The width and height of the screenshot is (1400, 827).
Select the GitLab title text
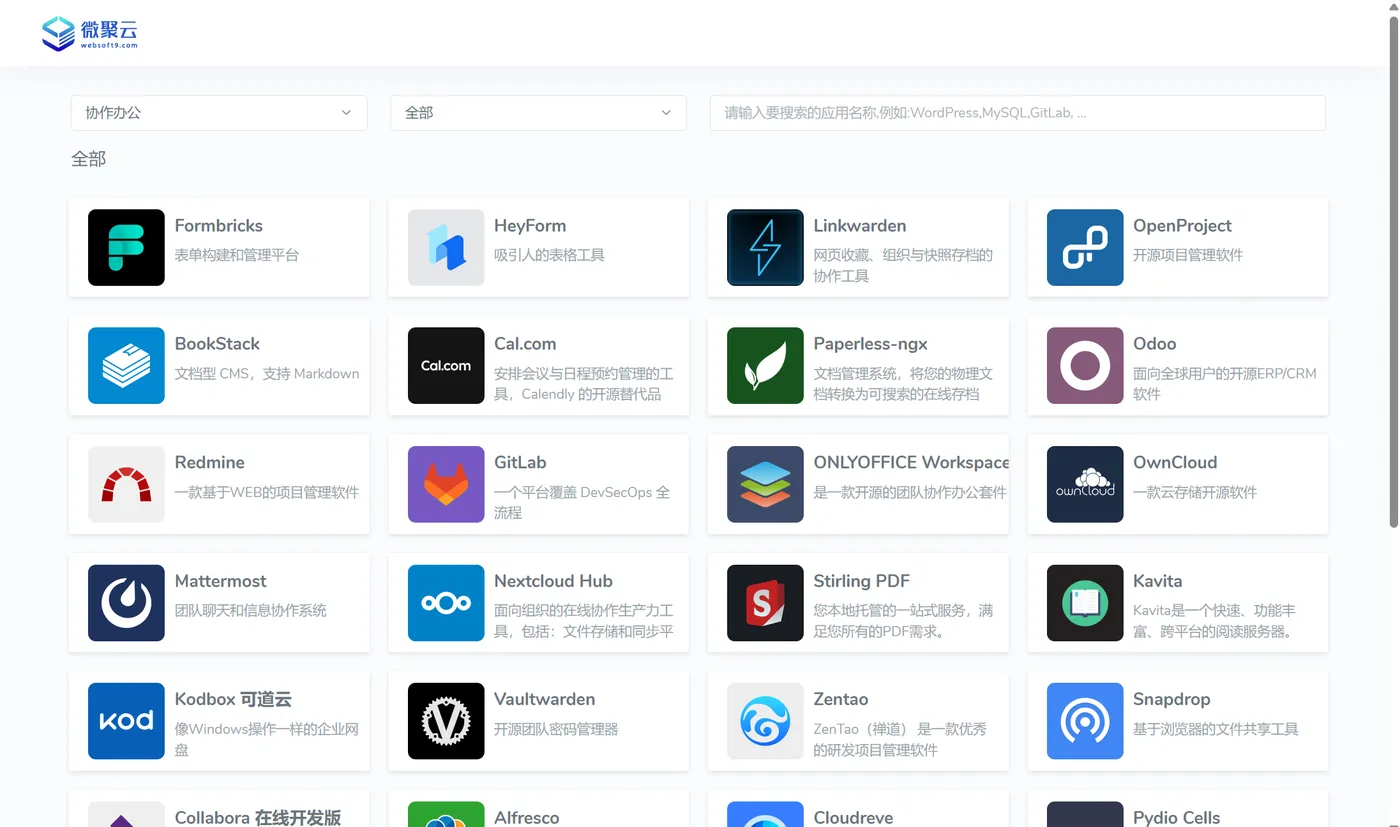point(520,463)
